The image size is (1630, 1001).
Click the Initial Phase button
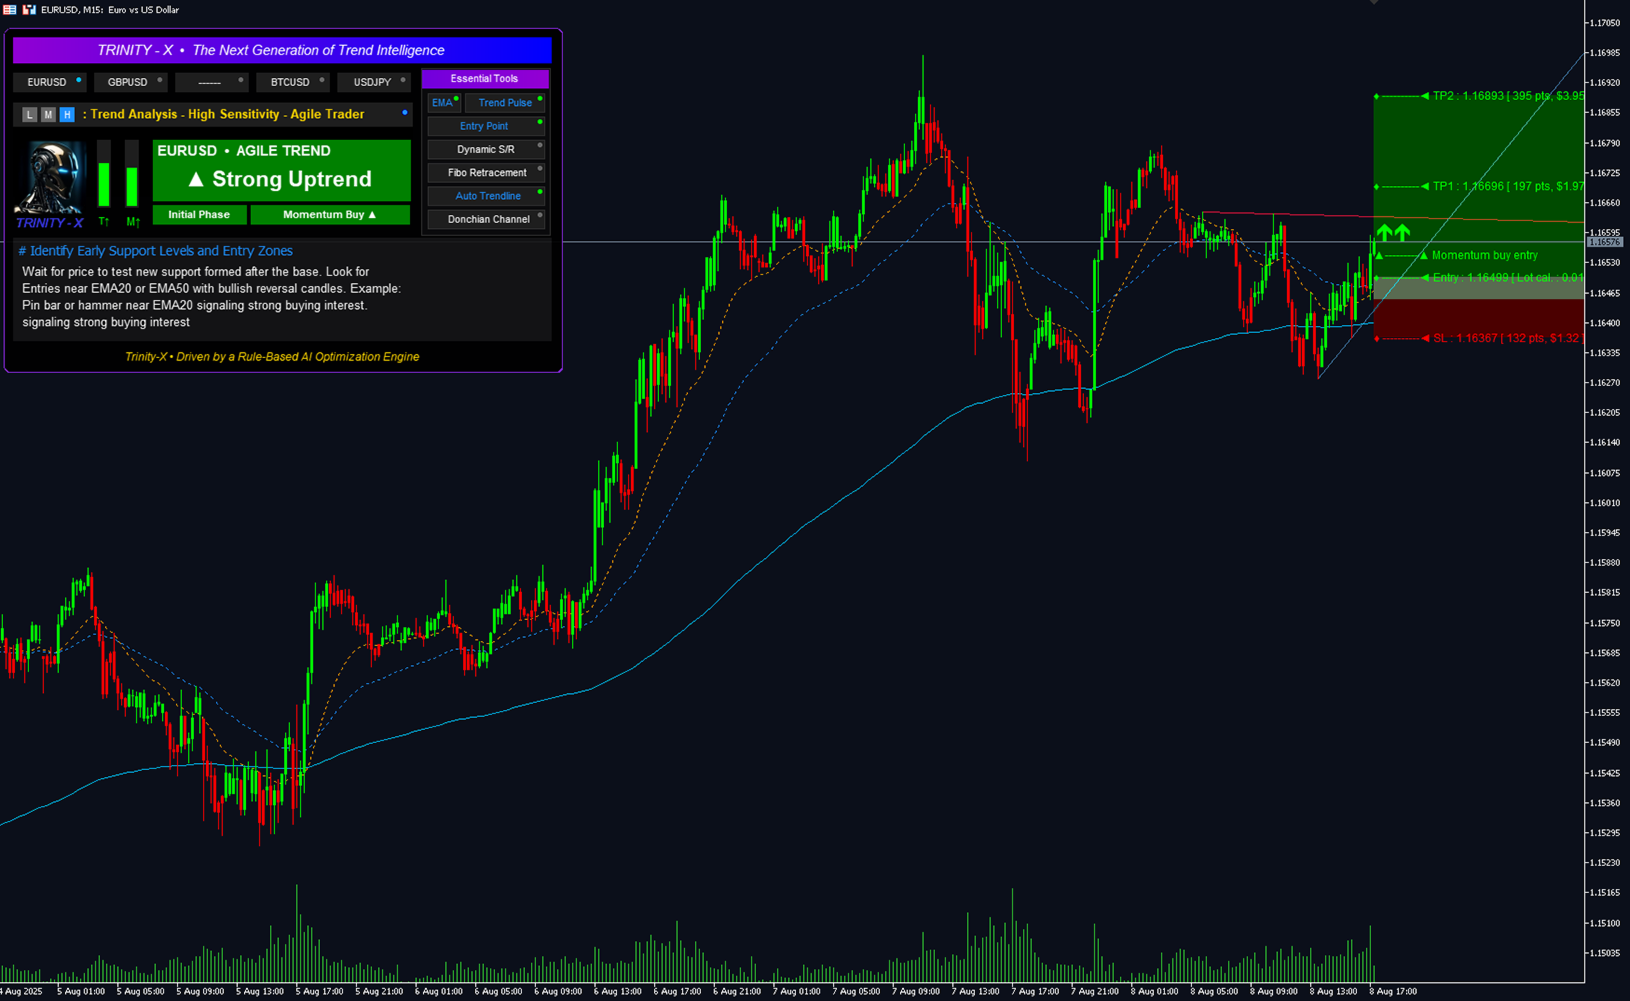click(199, 214)
